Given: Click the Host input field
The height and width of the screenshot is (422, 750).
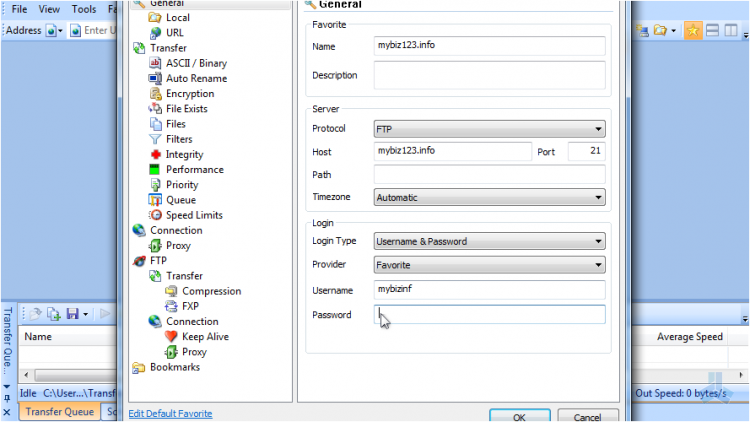Looking at the screenshot, I should click(452, 151).
